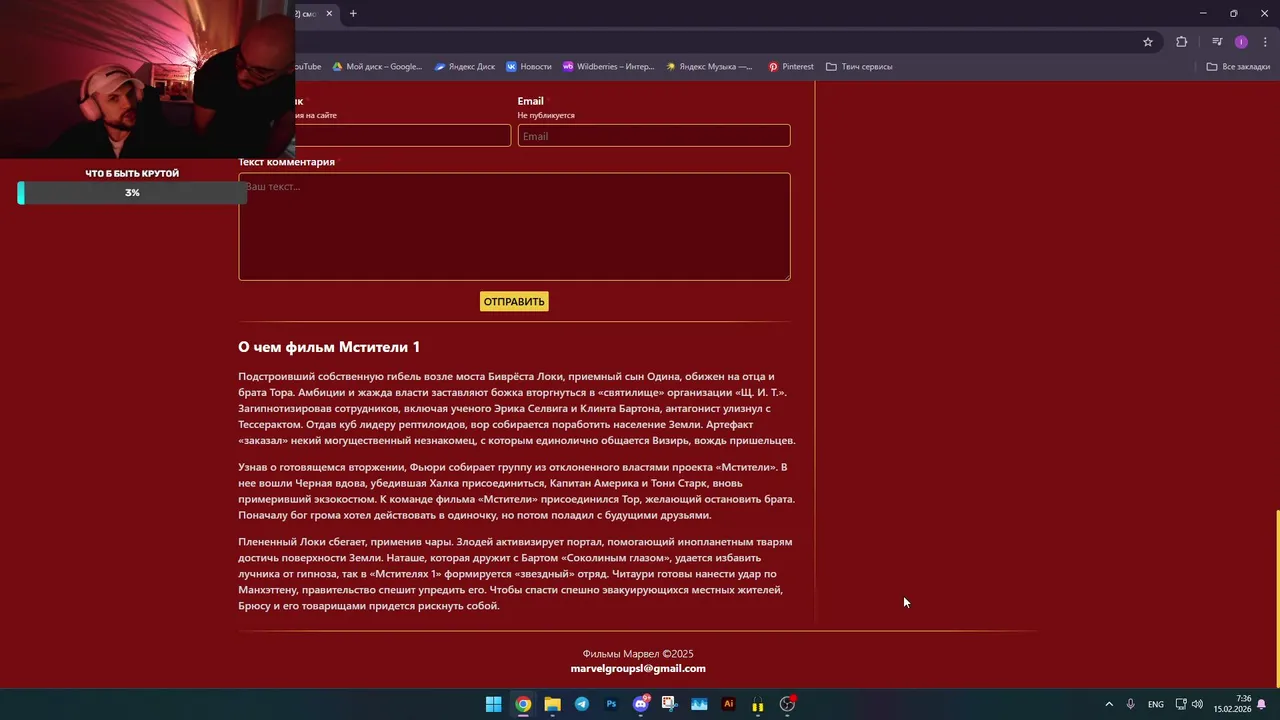The width and height of the screenshot is (1280, 720).
Task: Show hidden system tray icons
Action: coord(1108,704)
